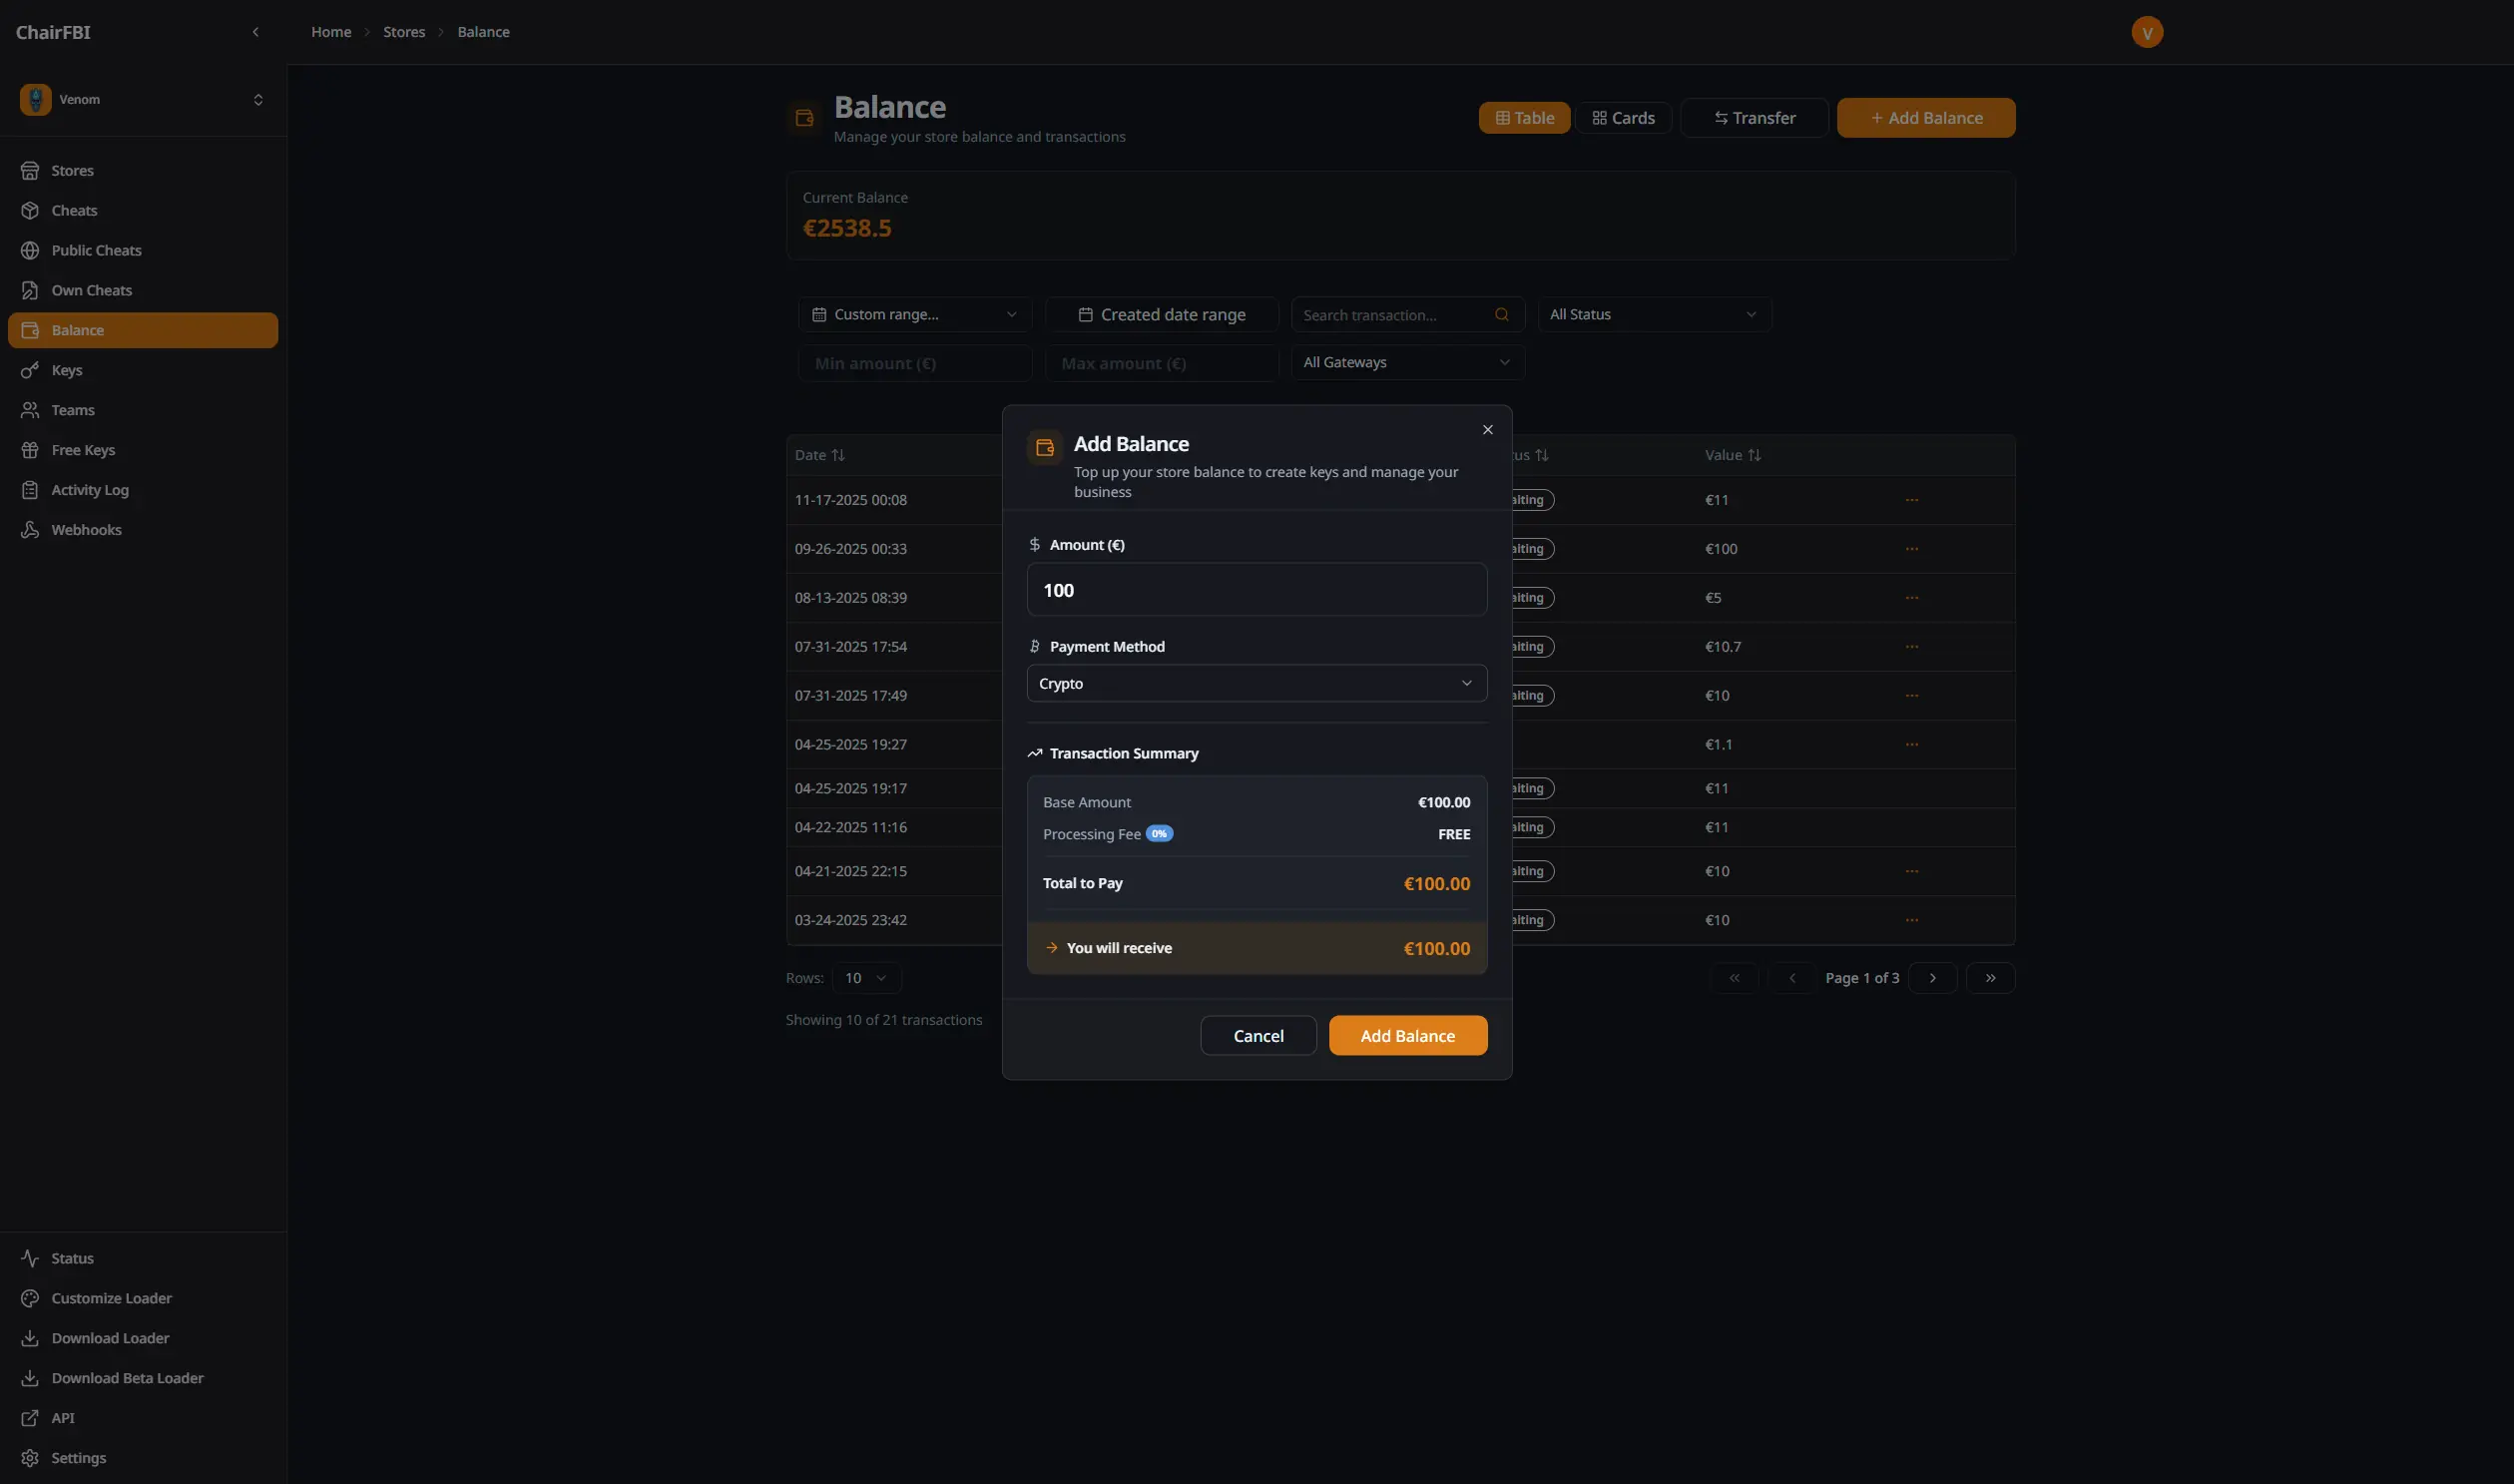The height and width of the screenshot is (1484, 2514).
Task: Open Keys via the key icon
Action: [x=30, y=370]
